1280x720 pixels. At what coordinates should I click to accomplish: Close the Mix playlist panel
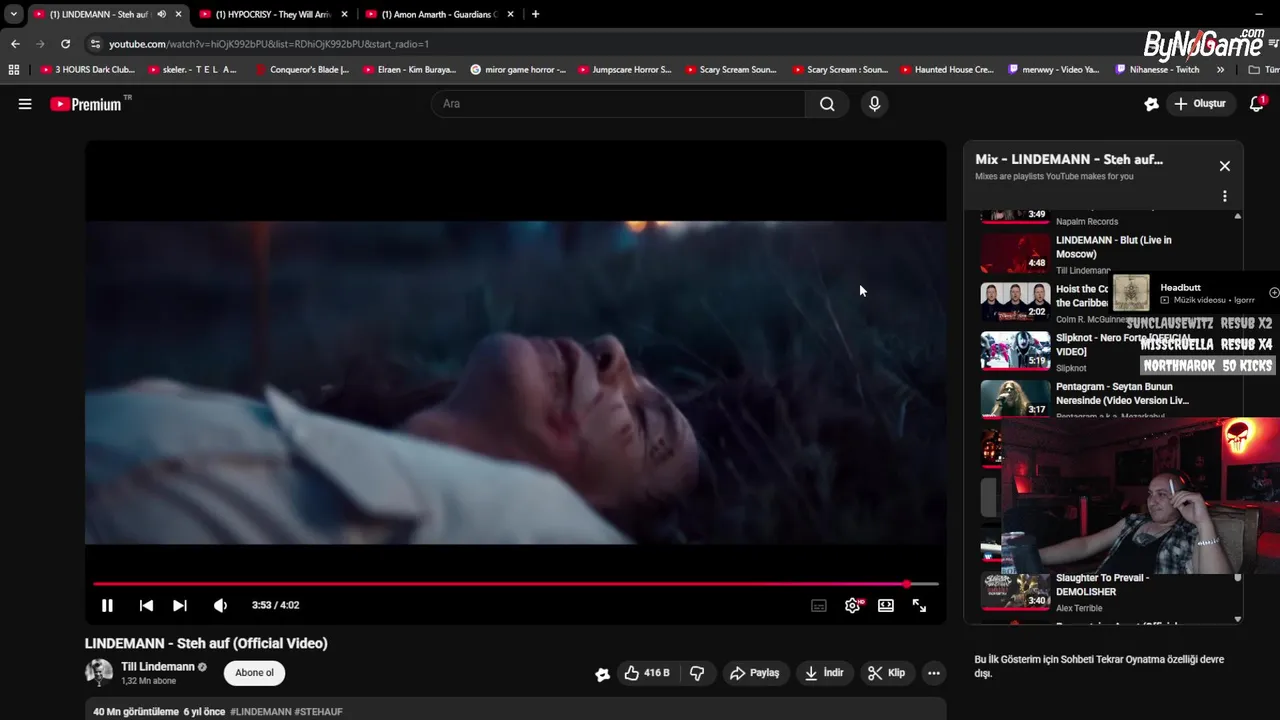point(1225,166)
